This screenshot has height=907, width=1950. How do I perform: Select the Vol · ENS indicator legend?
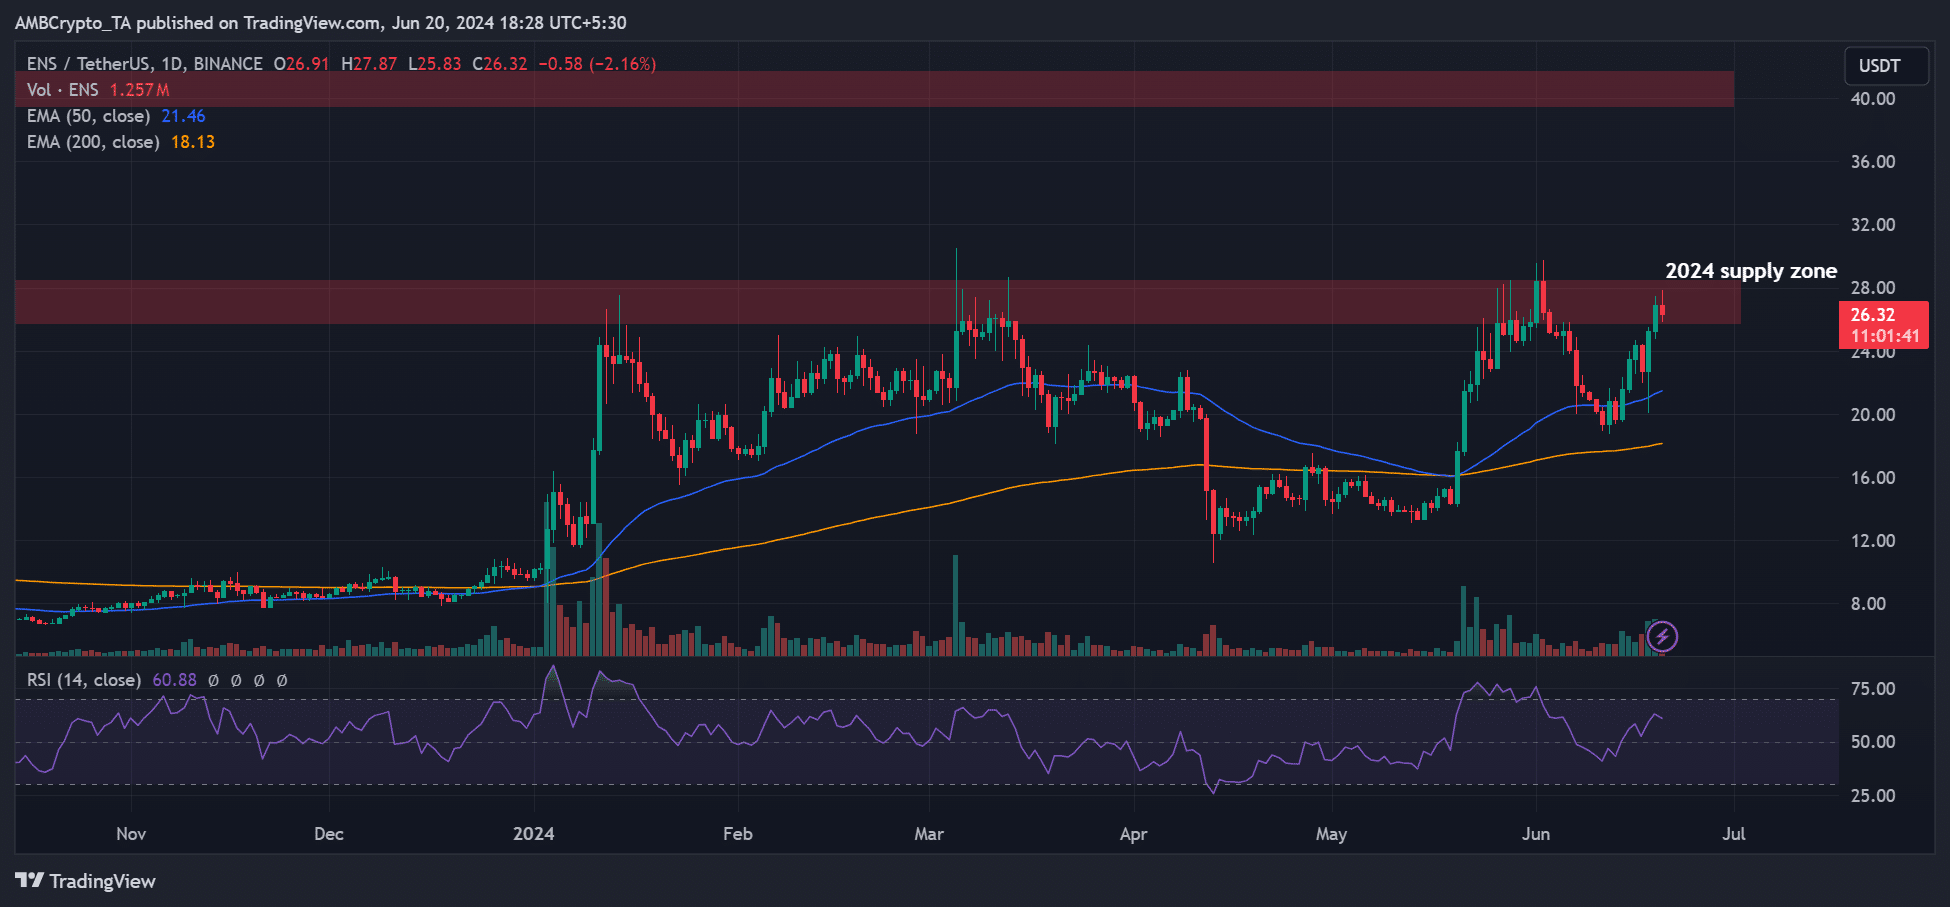(x=62, y=90)
